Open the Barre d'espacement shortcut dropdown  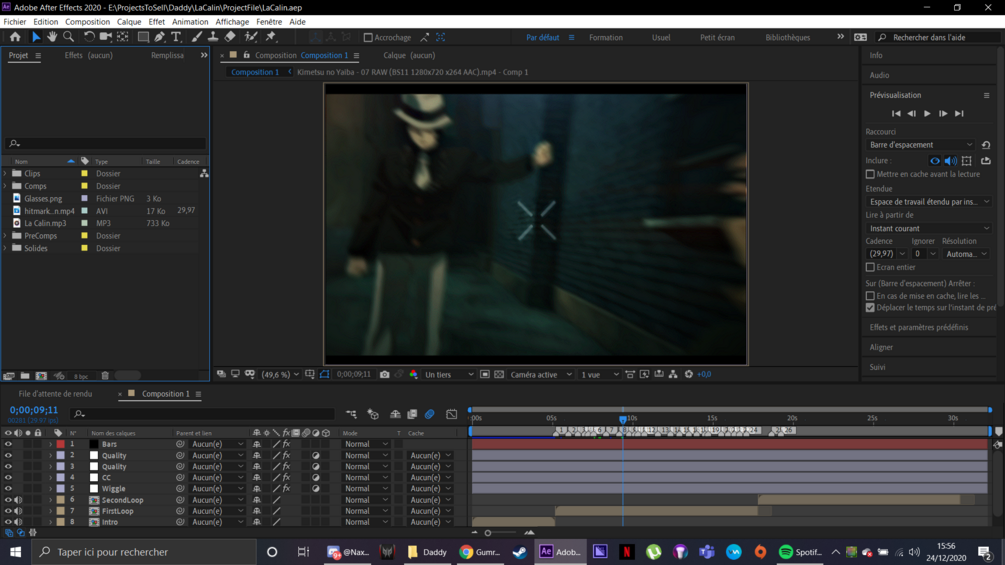(x=920, y=145)
